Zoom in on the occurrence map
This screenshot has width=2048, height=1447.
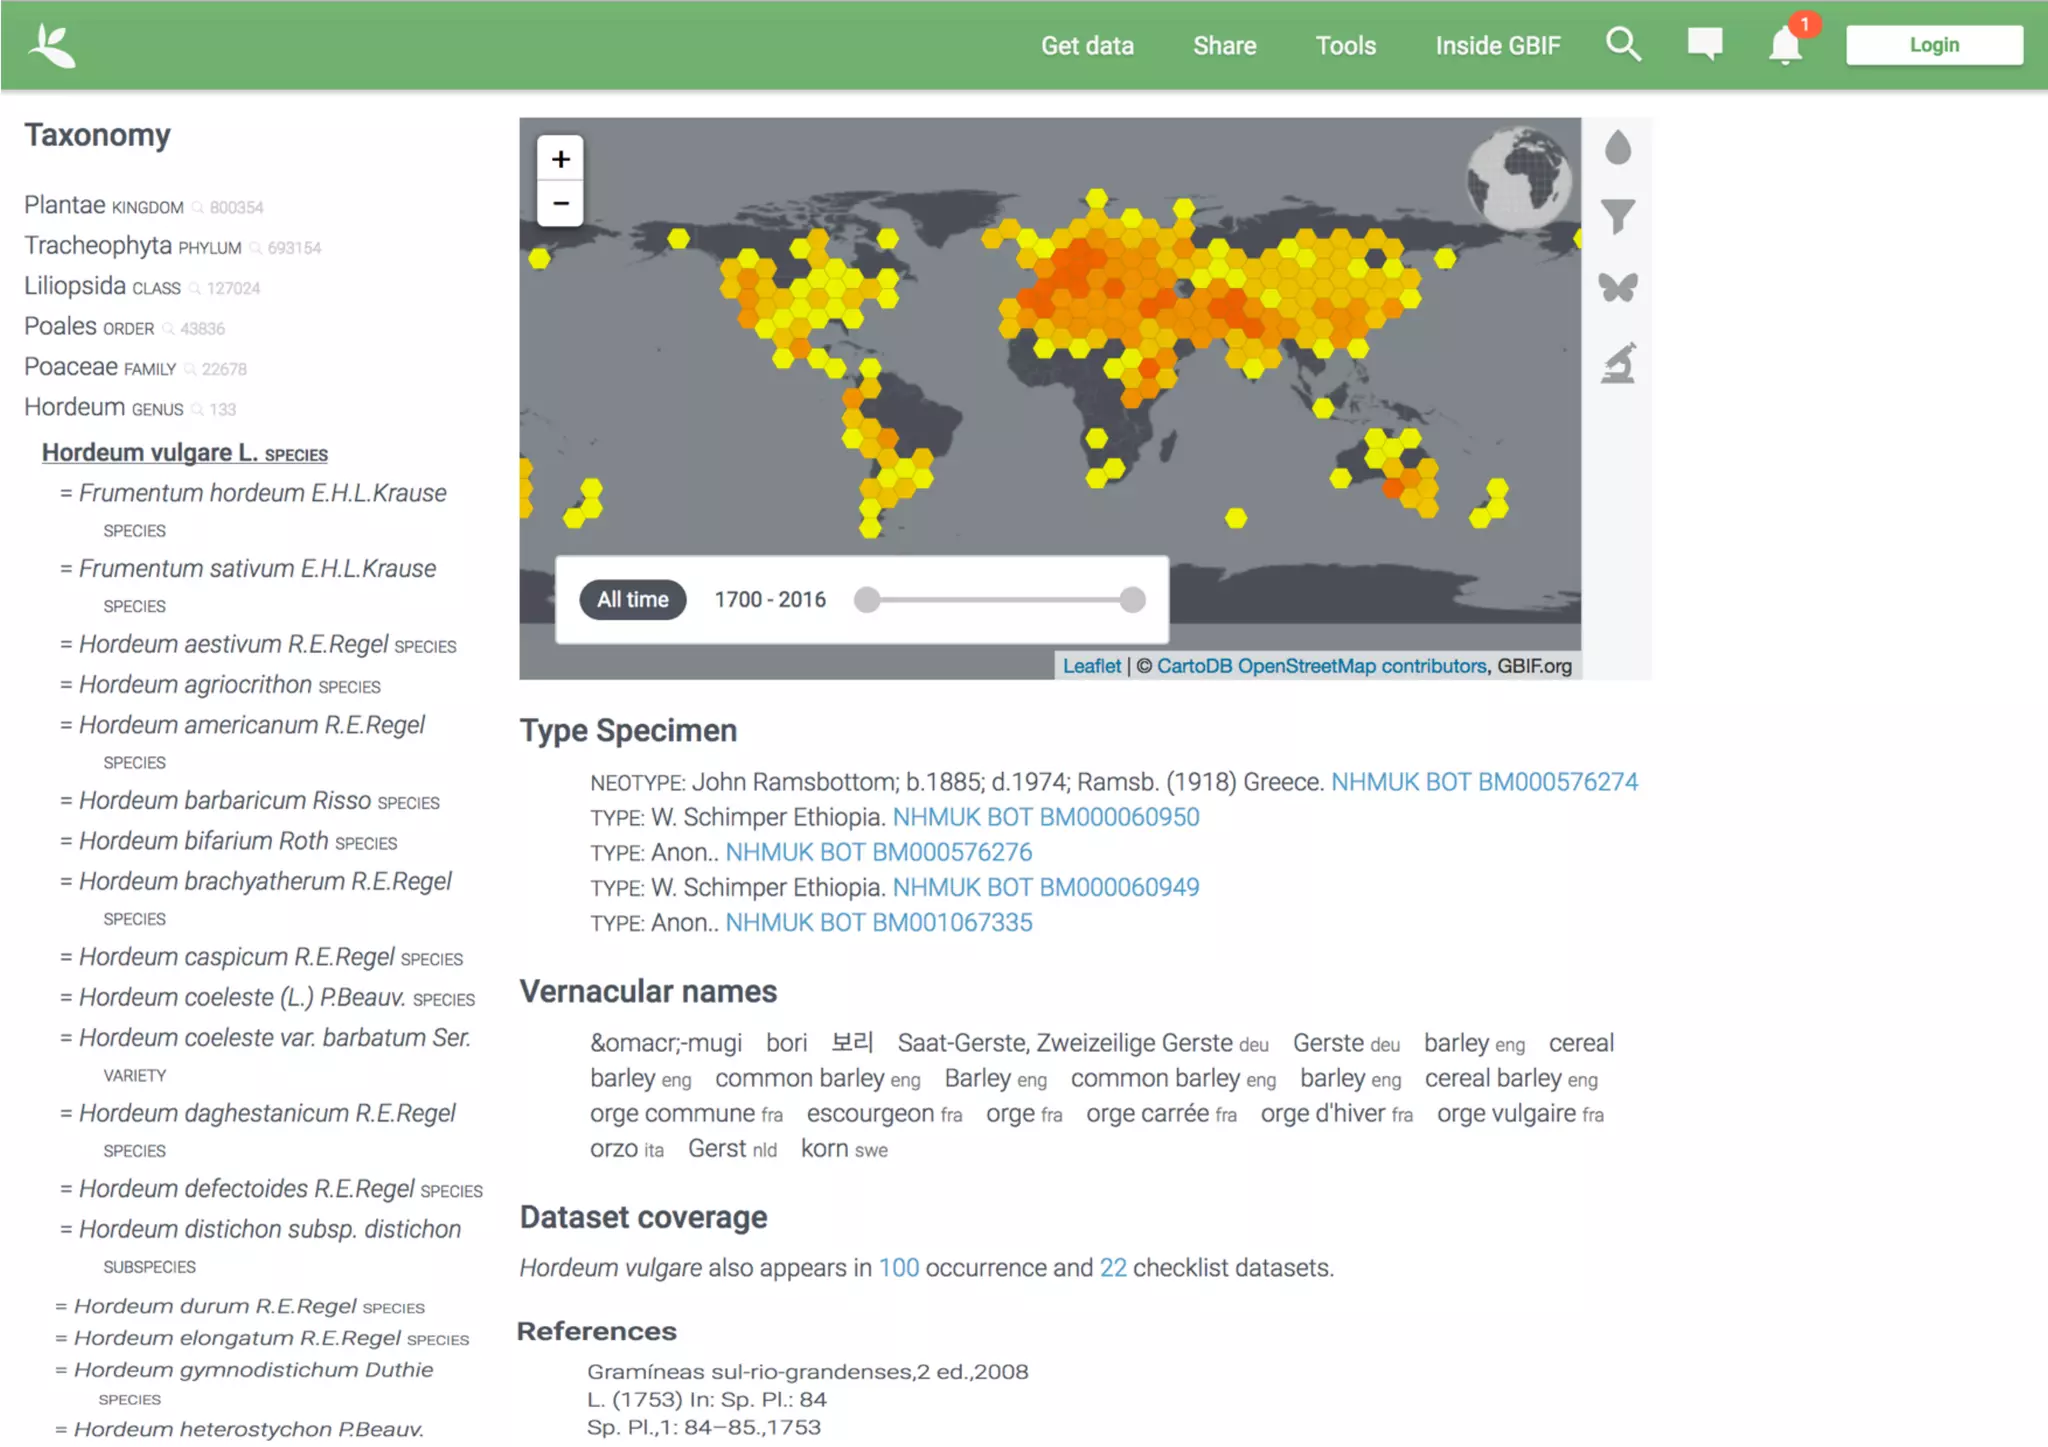pos(561,159)
